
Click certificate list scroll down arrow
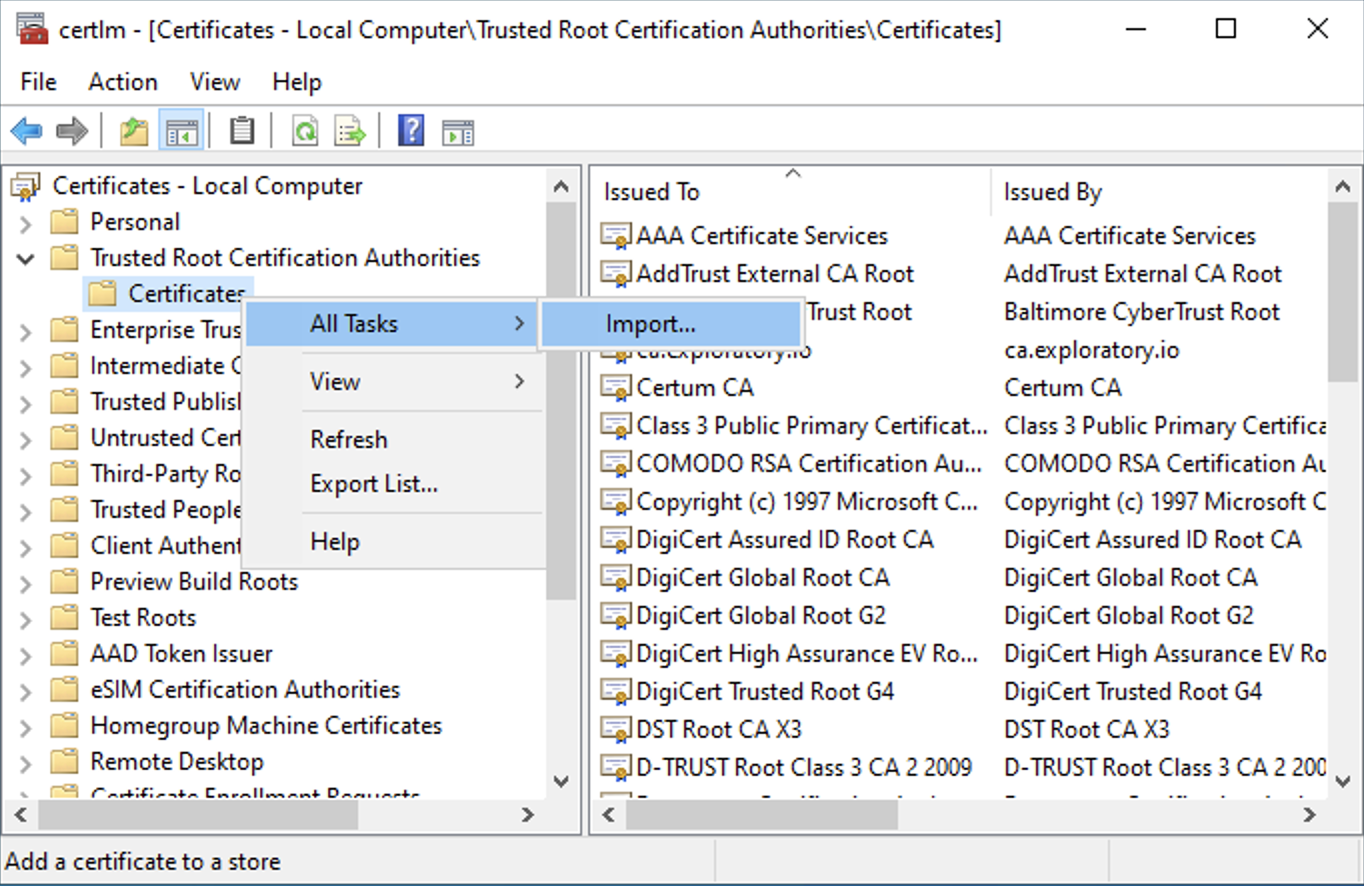[x=1343, y=781]
